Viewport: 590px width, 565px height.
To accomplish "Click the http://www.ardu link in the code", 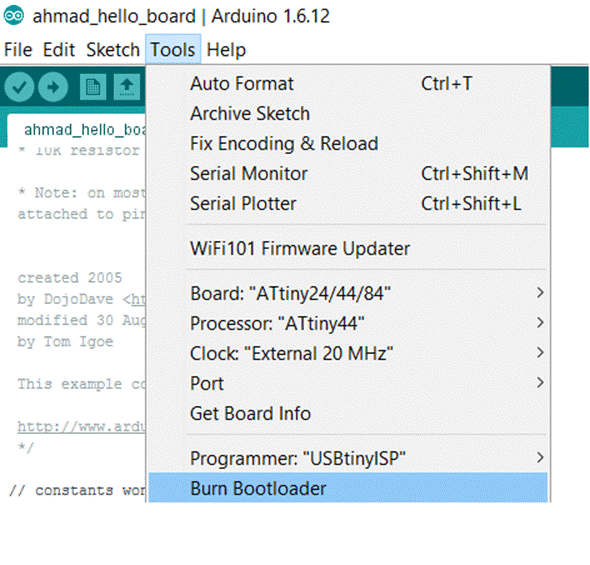I will pos(81,427).
